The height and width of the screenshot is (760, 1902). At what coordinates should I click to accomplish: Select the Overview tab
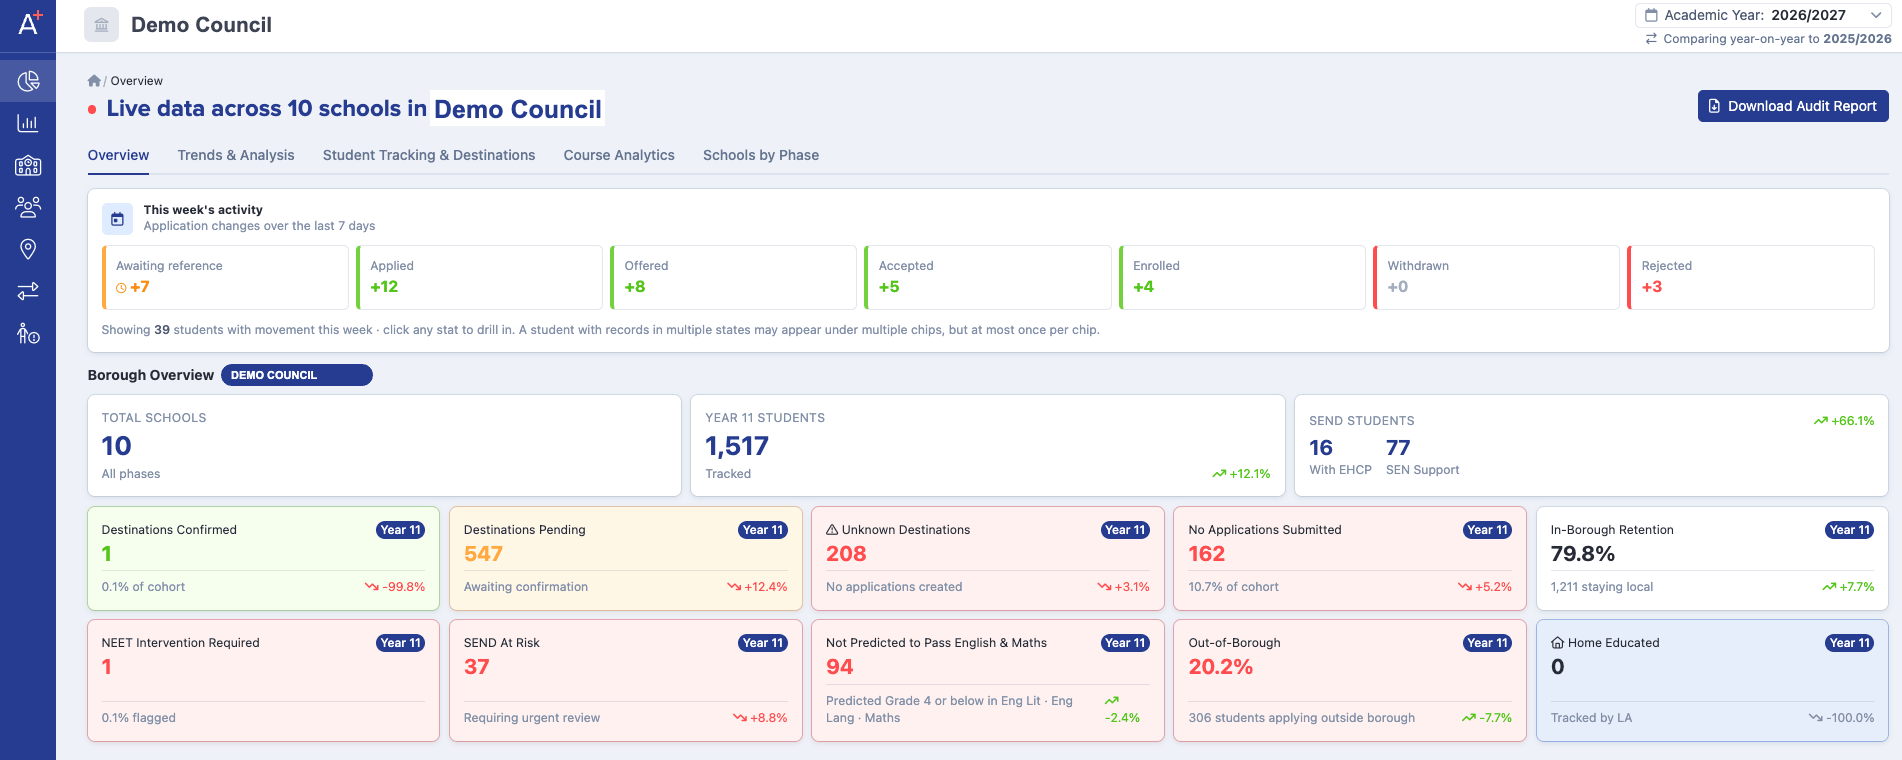(x=118, y=155)
